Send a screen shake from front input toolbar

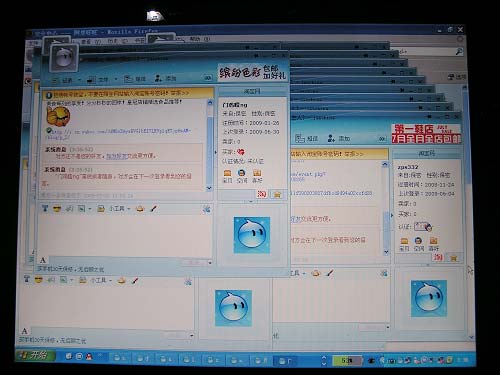point(69,209)
